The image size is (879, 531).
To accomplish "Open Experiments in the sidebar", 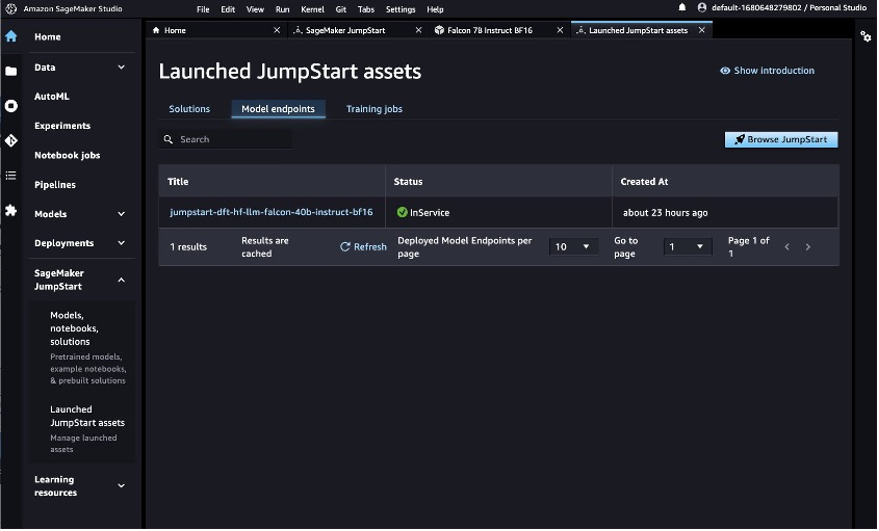I will pos(62,126).
